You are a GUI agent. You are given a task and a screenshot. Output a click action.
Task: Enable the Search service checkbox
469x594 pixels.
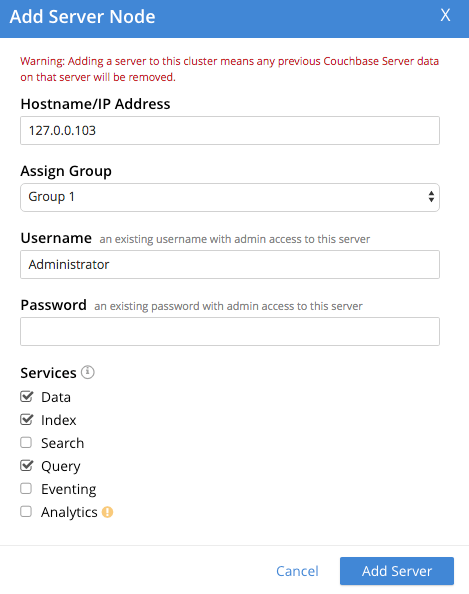[26, 442]
